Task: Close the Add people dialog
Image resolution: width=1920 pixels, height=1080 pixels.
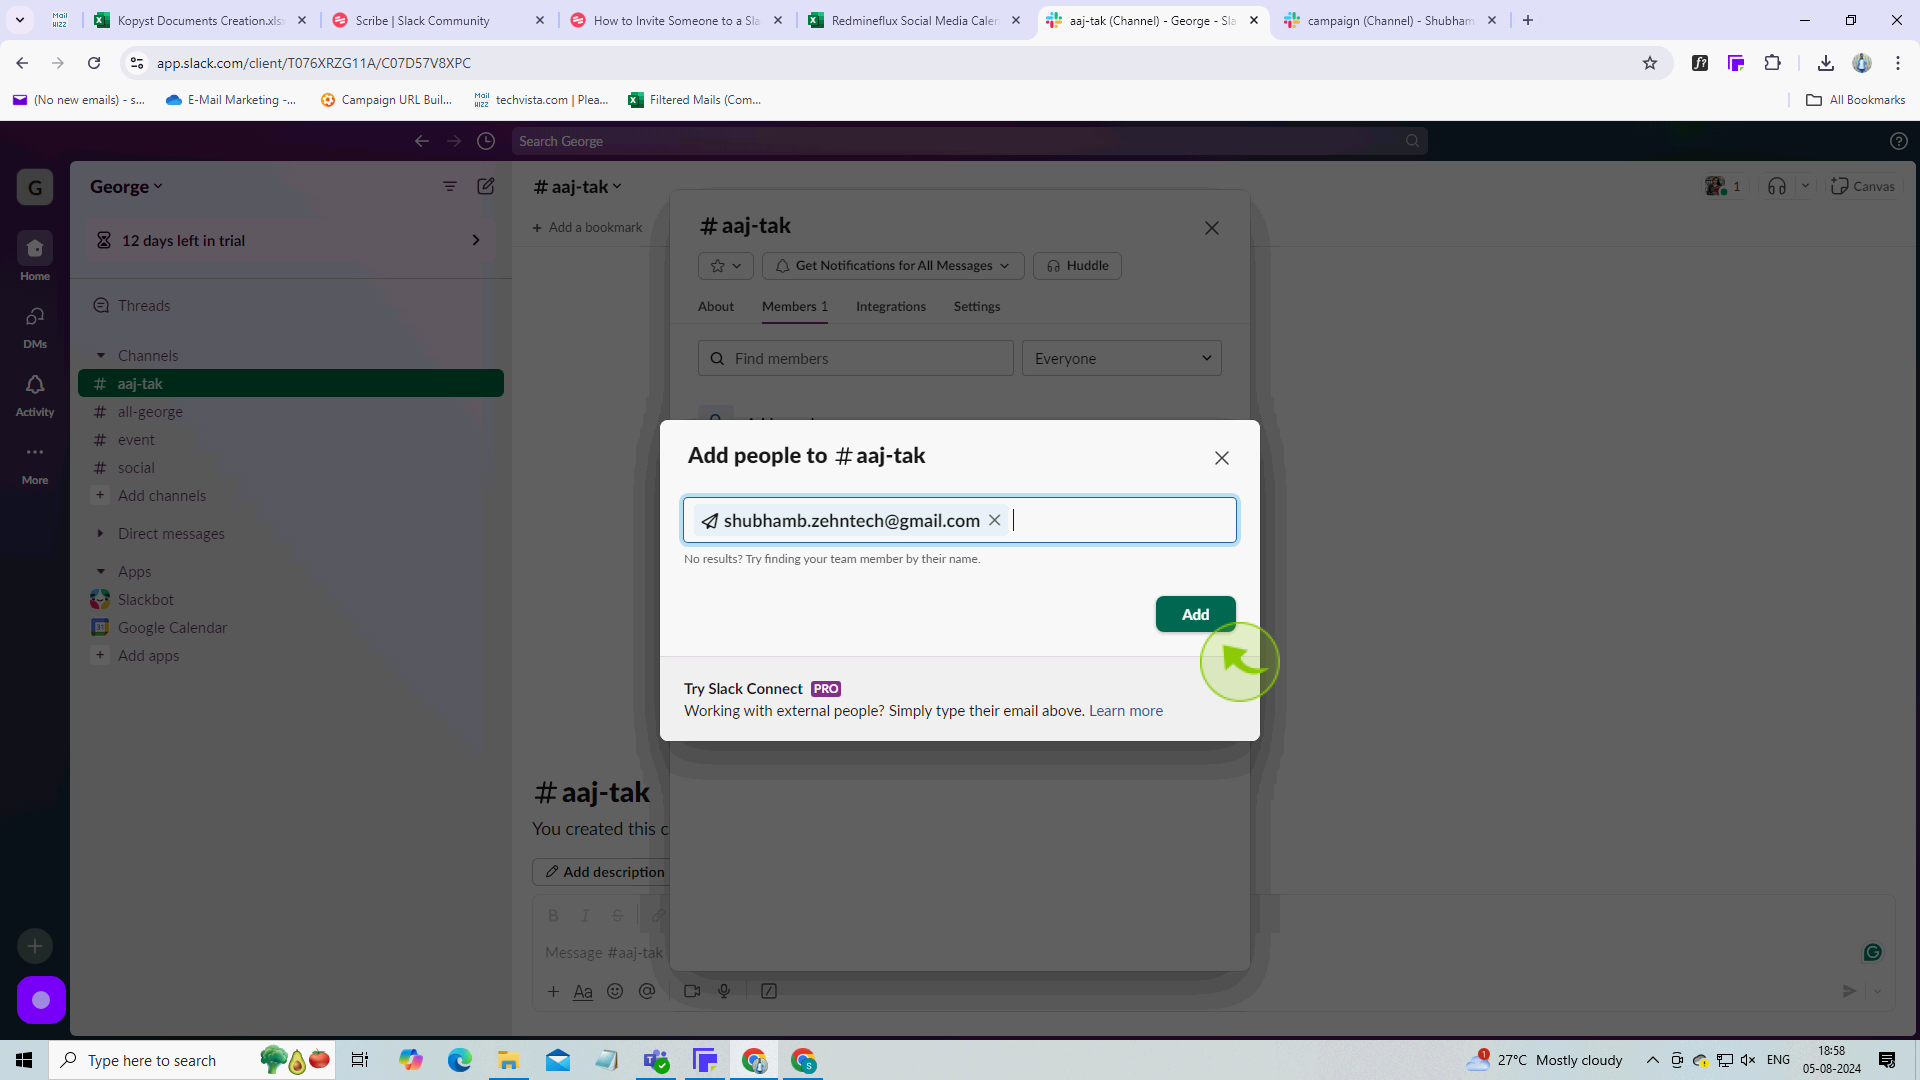Action: tap(1221, 458)
